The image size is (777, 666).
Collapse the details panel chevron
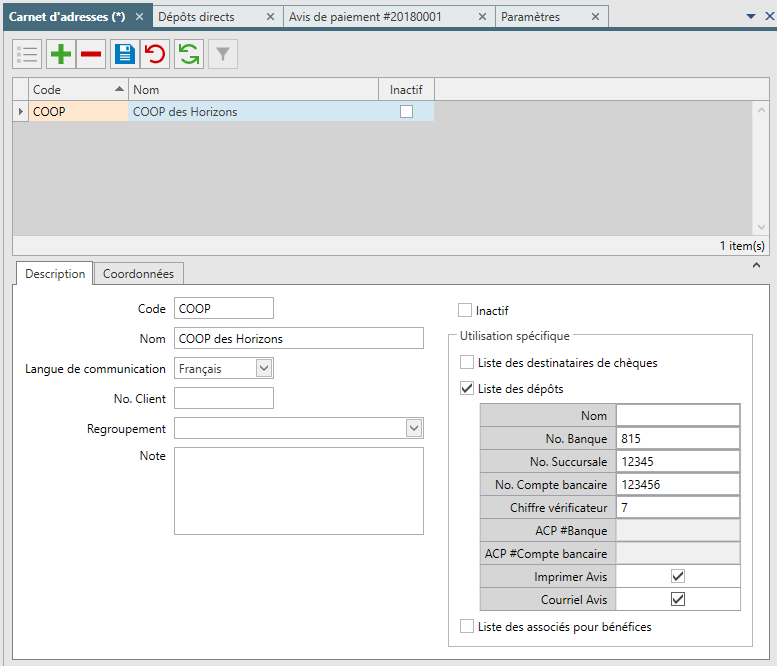756,266
